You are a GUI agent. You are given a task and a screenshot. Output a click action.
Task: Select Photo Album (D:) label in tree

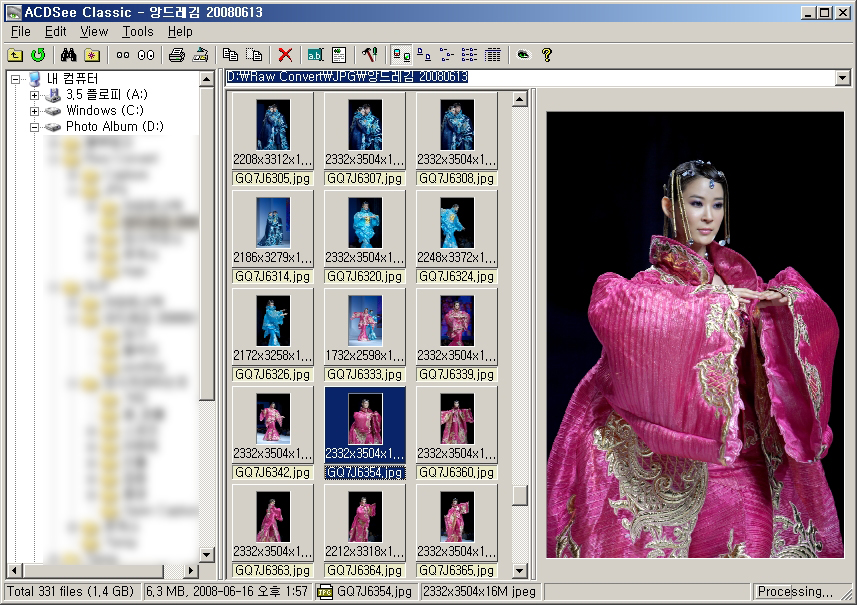[x=115, y=126]
